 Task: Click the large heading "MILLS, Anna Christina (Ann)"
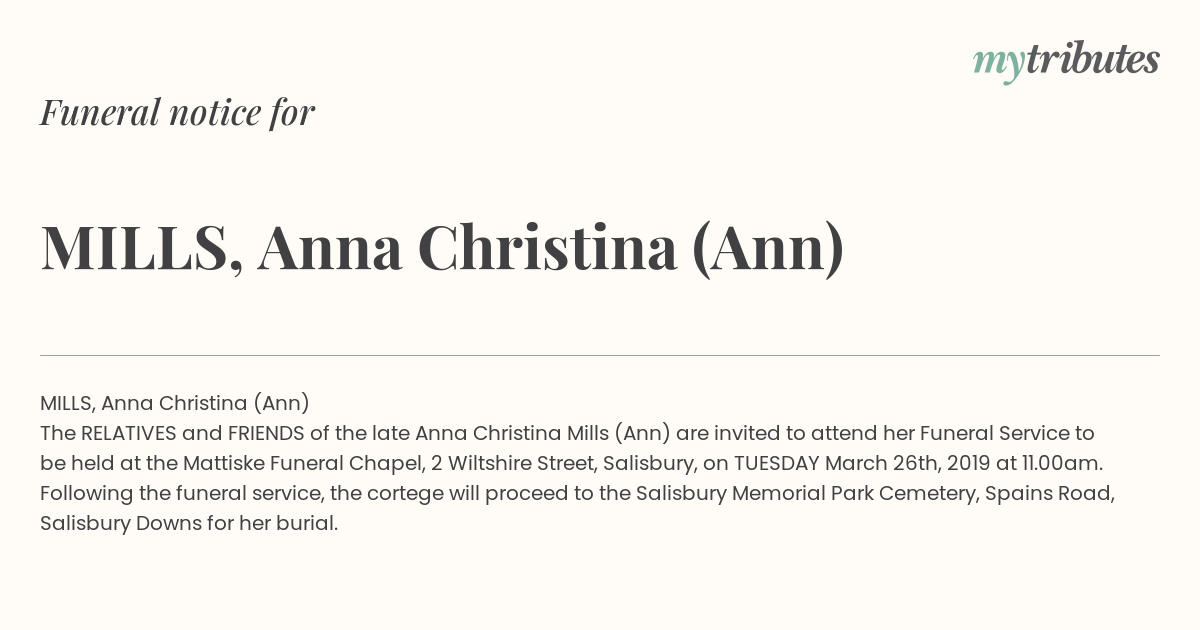(442, 248)
